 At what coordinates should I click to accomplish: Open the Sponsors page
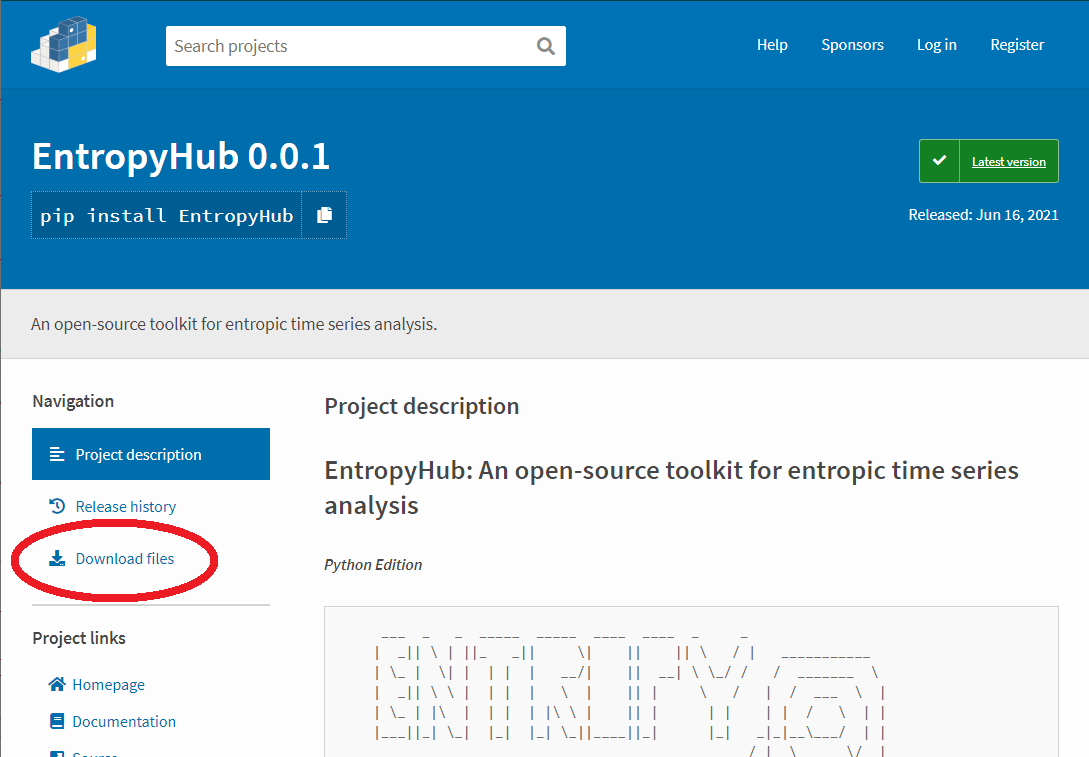852,45
